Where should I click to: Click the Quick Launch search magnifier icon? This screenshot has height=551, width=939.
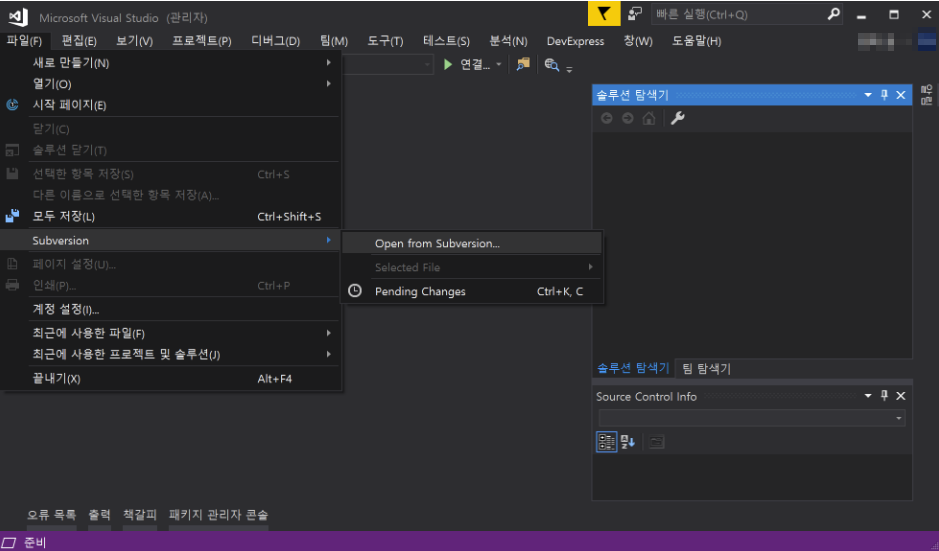(x=833, y=14)
